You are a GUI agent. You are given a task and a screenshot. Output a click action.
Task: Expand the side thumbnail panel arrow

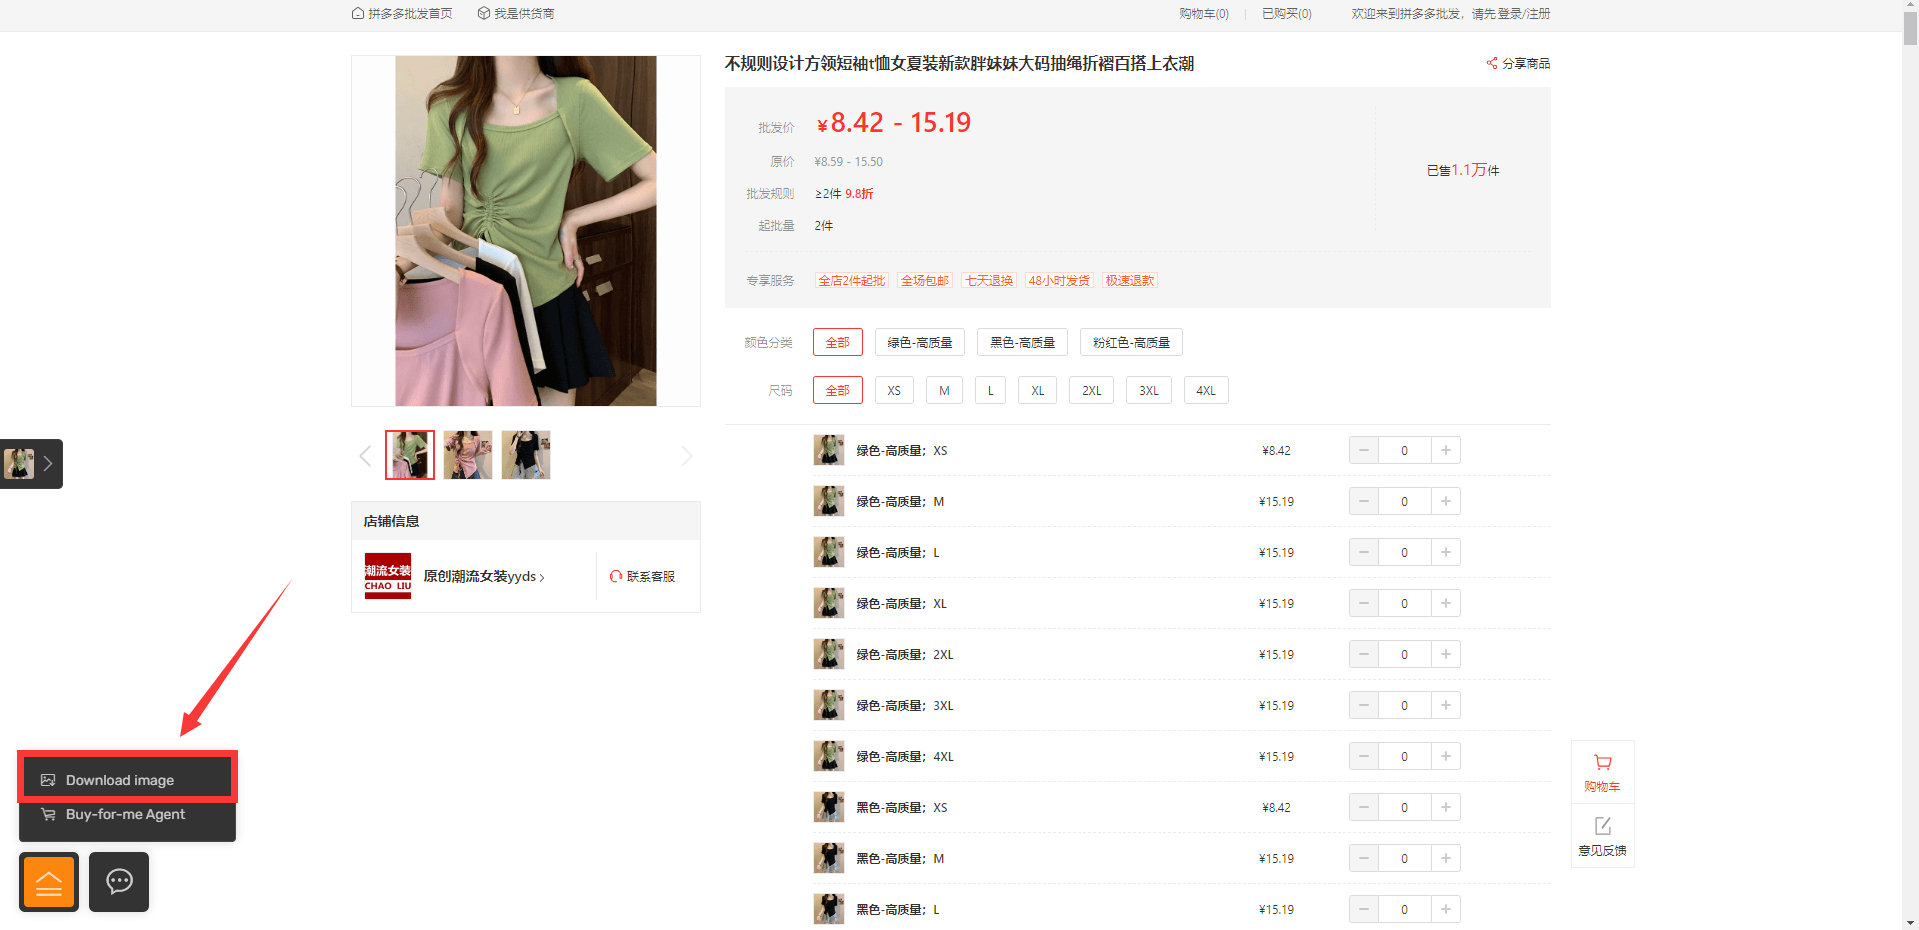(x=47, y=464)
